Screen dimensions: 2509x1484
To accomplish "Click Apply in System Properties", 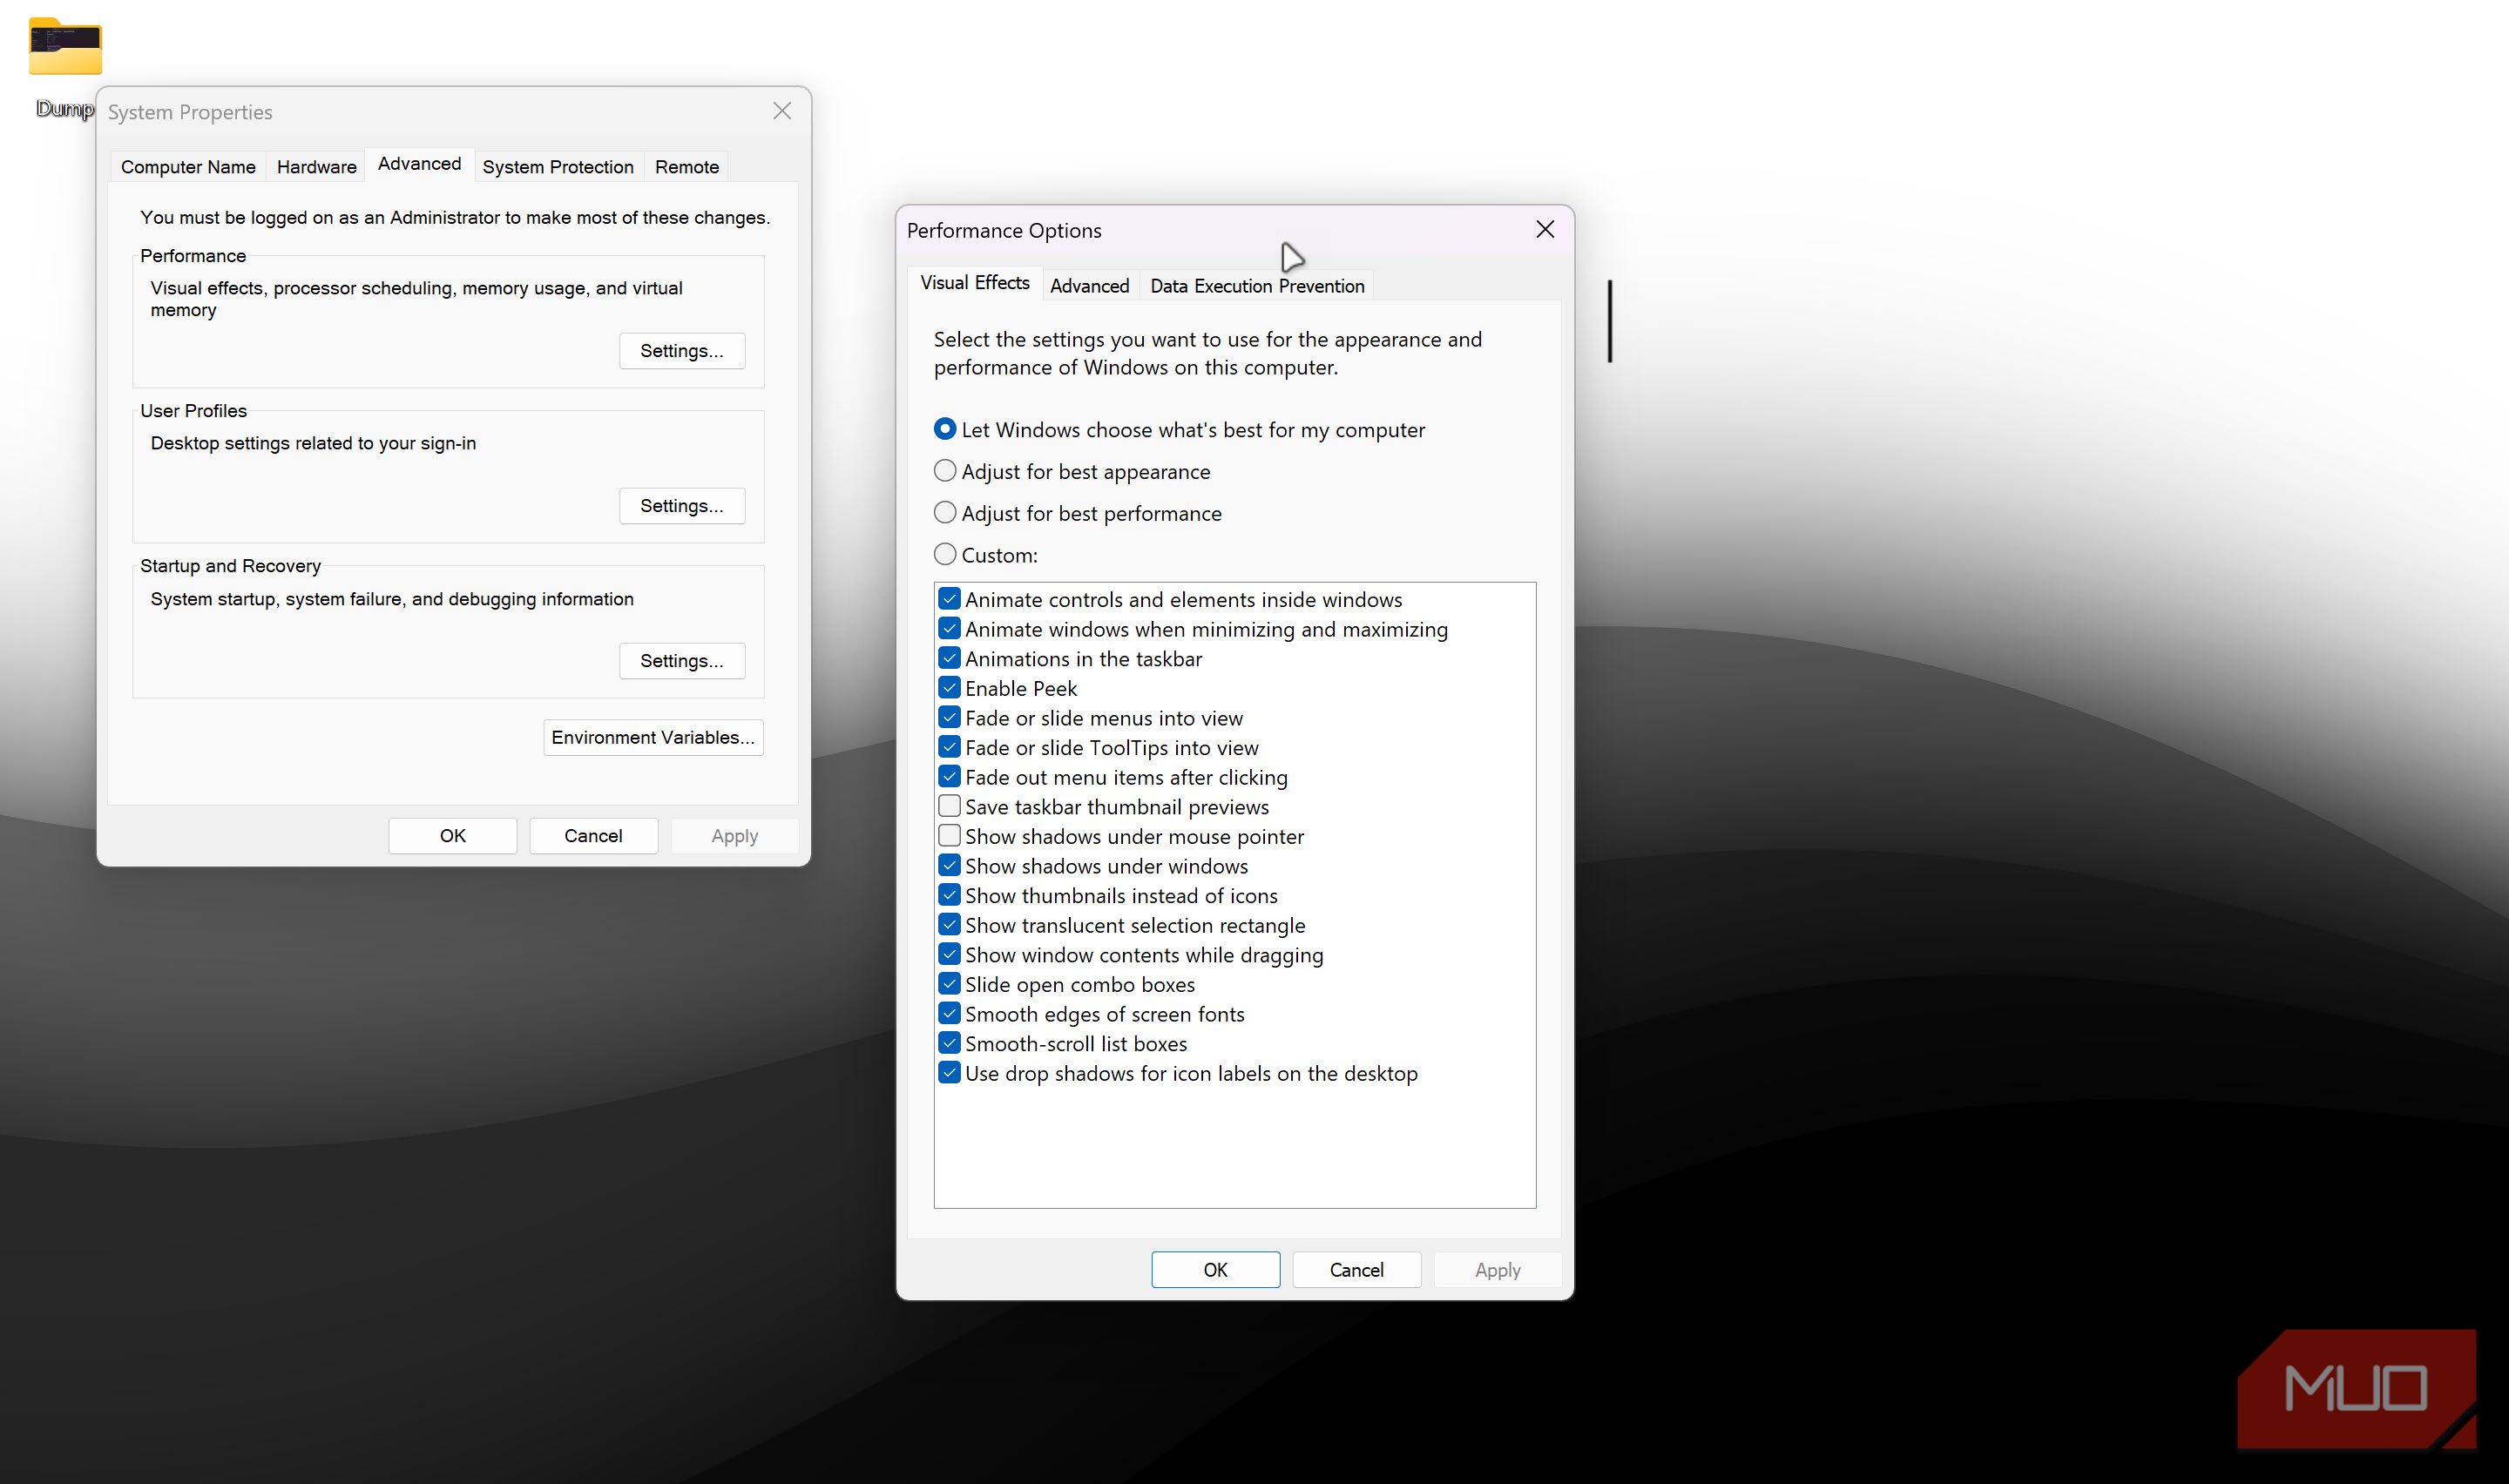I will [x=735, y=836].
